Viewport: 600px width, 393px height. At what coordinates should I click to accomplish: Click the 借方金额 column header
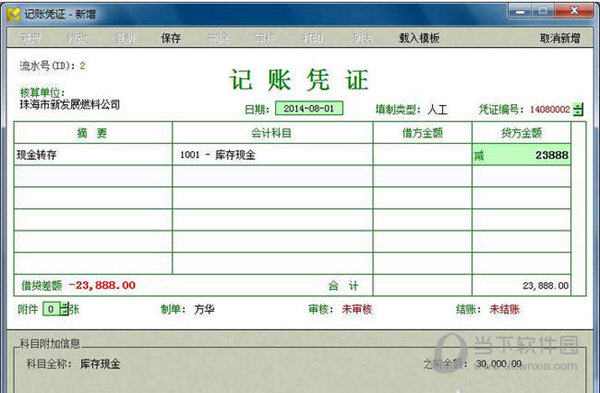click(422, 133)
